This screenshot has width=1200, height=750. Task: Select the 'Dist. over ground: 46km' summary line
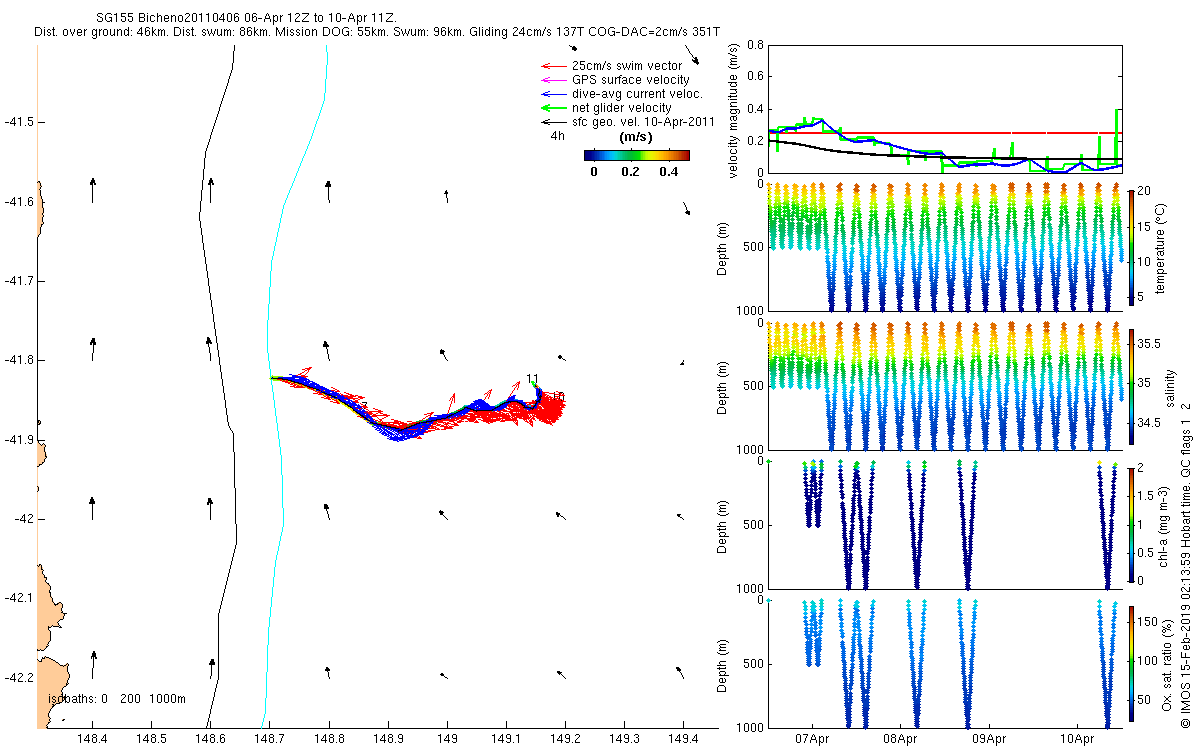tap(378, 32)
